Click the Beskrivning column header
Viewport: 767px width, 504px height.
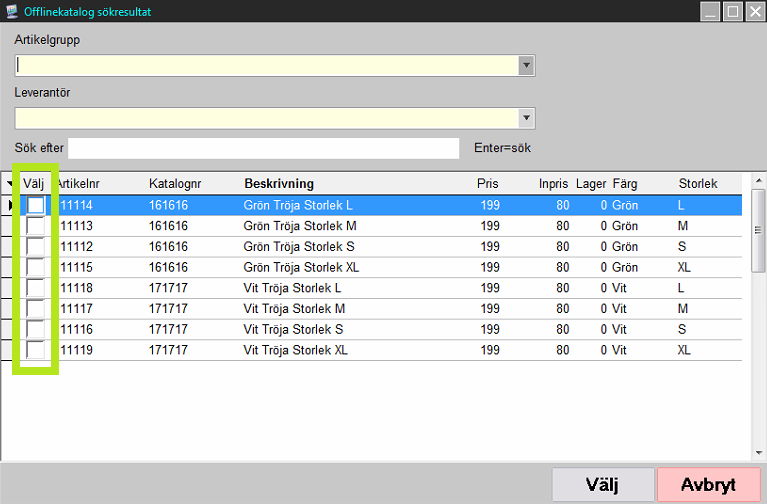pos(279,184)
